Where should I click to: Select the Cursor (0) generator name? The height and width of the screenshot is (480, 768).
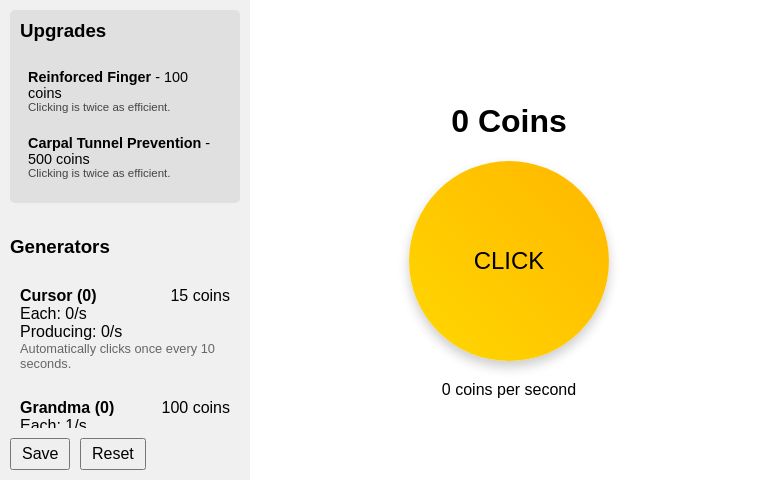pos(58,296)
